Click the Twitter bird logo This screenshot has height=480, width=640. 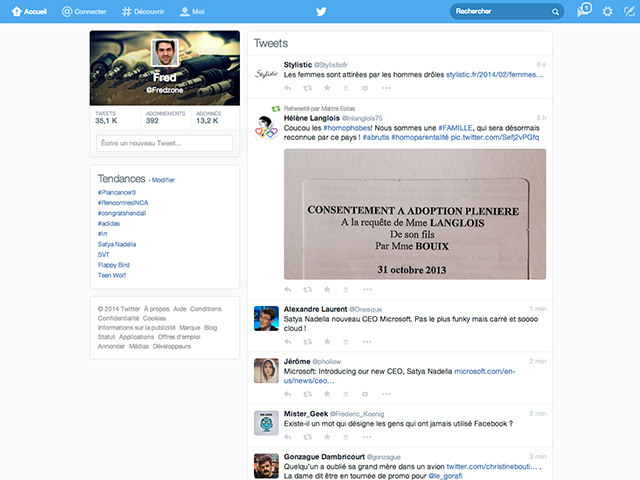pos(321,11)
